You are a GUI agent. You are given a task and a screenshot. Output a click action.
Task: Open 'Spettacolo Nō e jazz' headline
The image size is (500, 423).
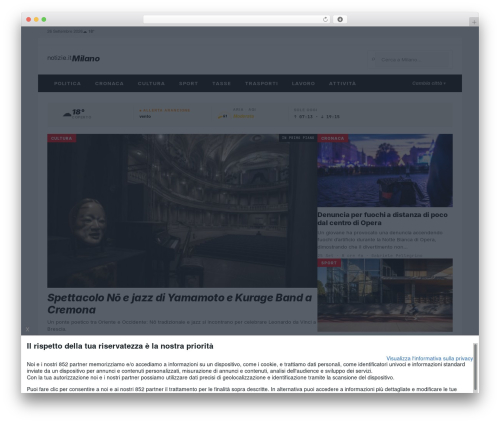(x=180, y=303)
